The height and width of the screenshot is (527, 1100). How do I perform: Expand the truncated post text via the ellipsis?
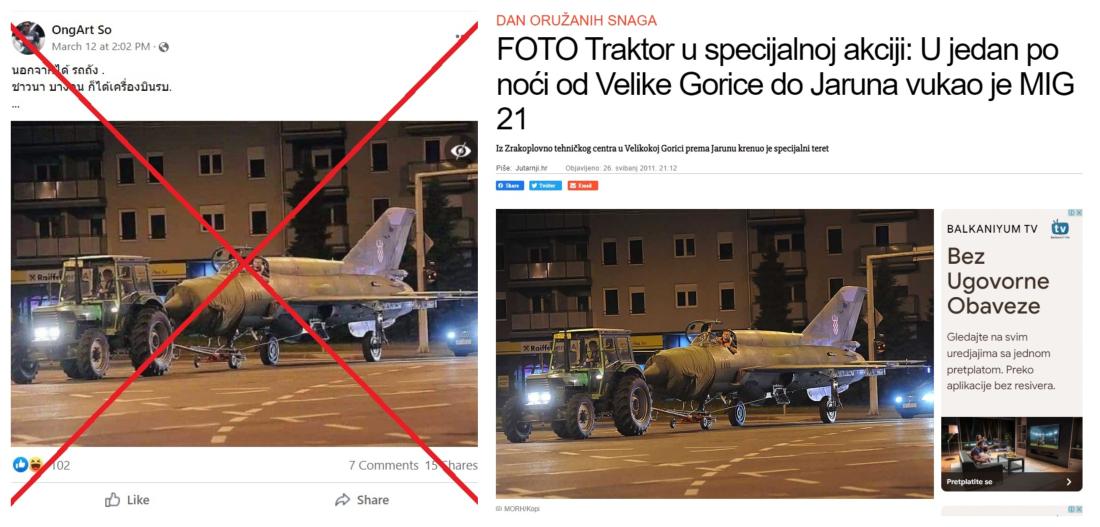[x=16, y=104]
